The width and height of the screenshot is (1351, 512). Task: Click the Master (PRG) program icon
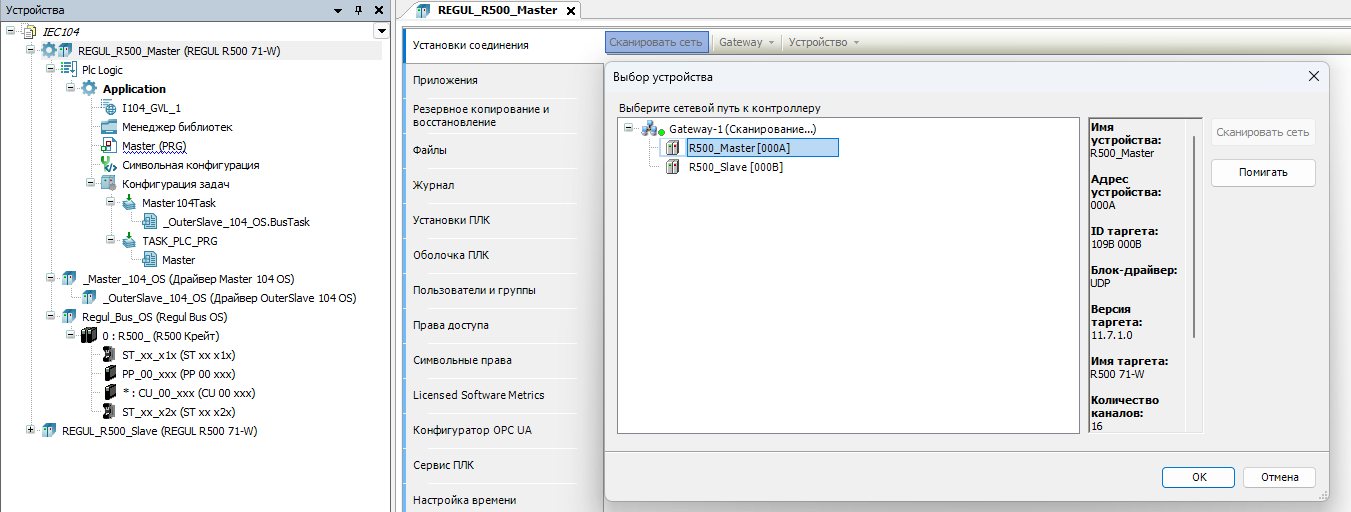tap(109, 146)
